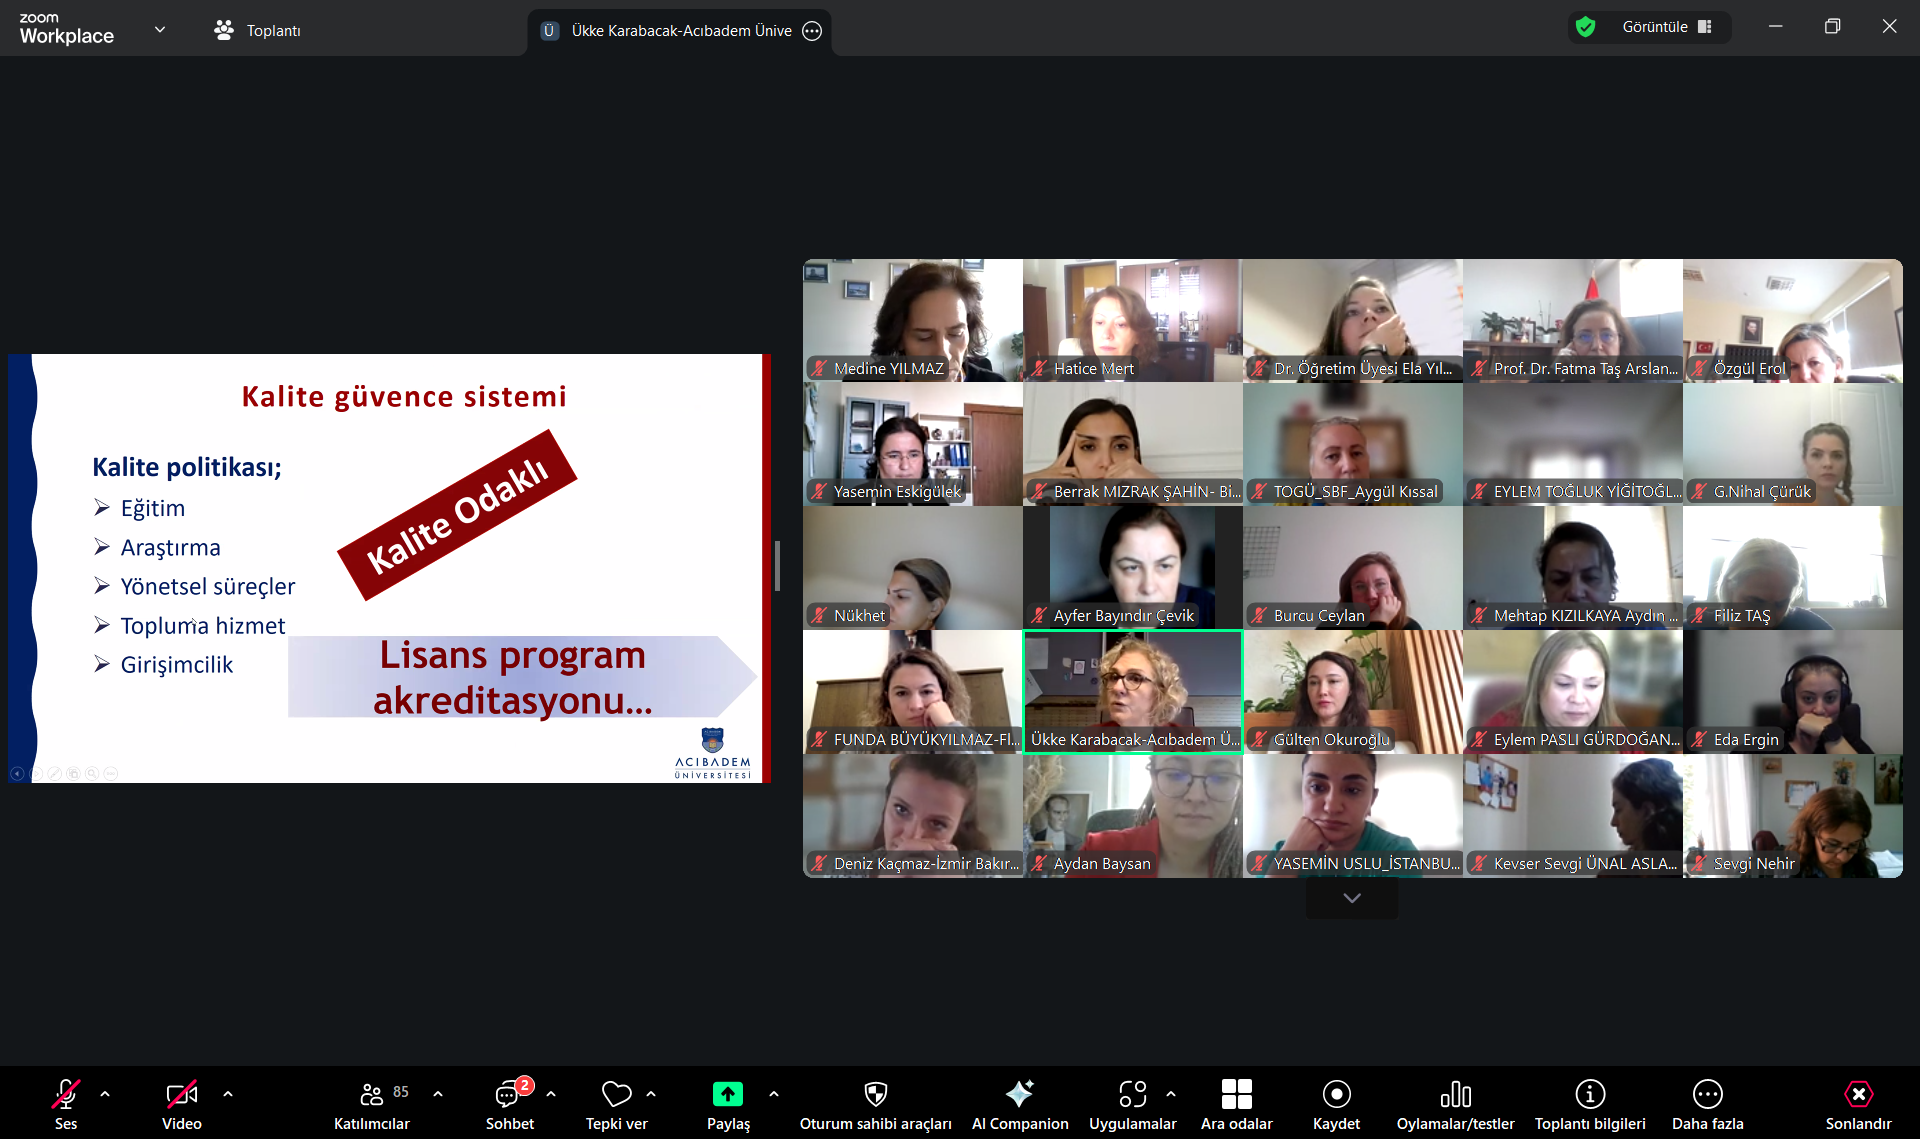Expand video options arrow next to Video
Screen dimensions: 1920x1140
(228, 1094)
